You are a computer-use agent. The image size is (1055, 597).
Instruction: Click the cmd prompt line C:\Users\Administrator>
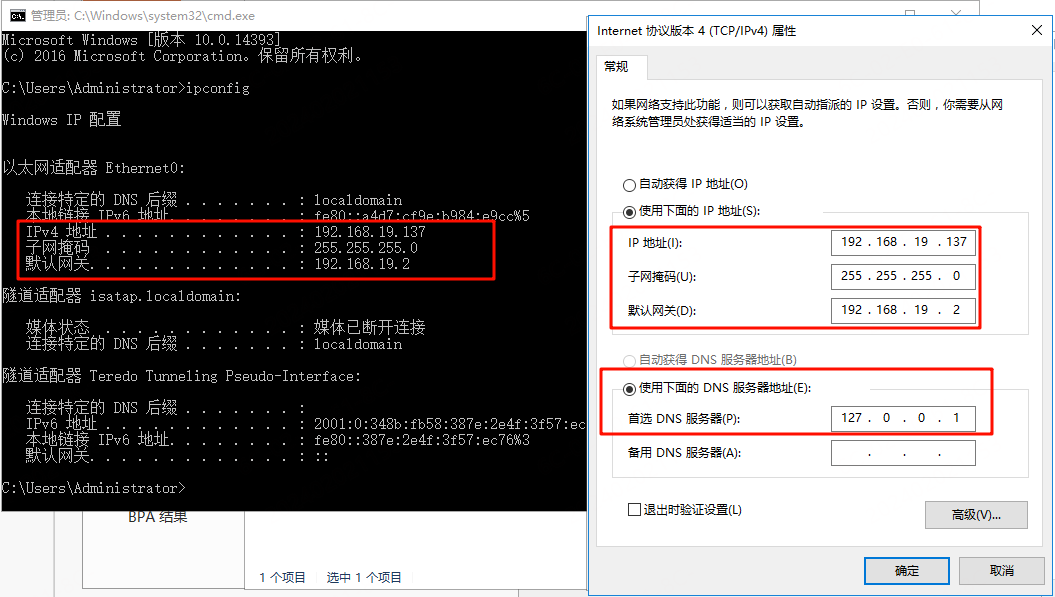click(94, 488)
